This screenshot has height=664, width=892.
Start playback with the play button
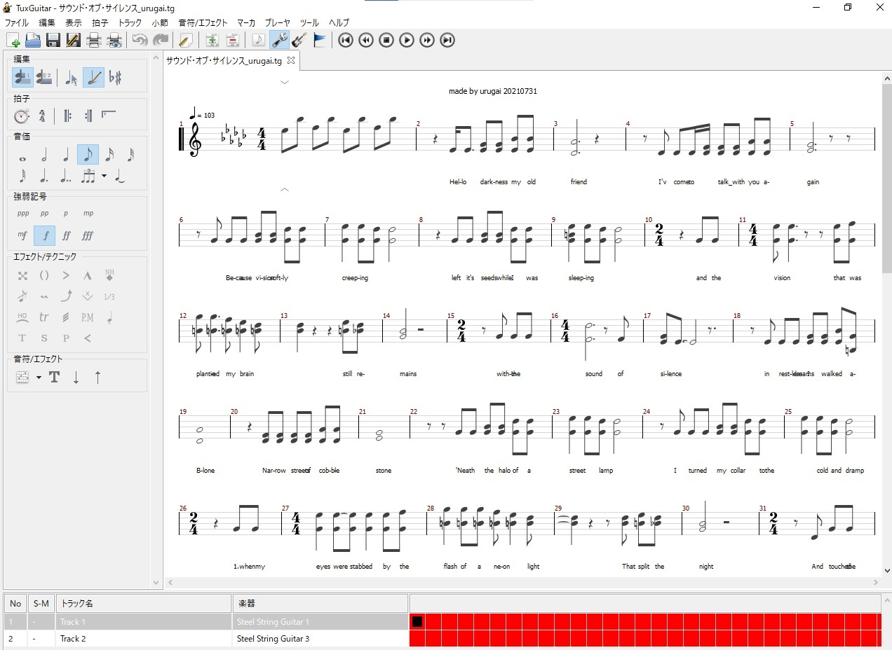[x=407, y=40]
